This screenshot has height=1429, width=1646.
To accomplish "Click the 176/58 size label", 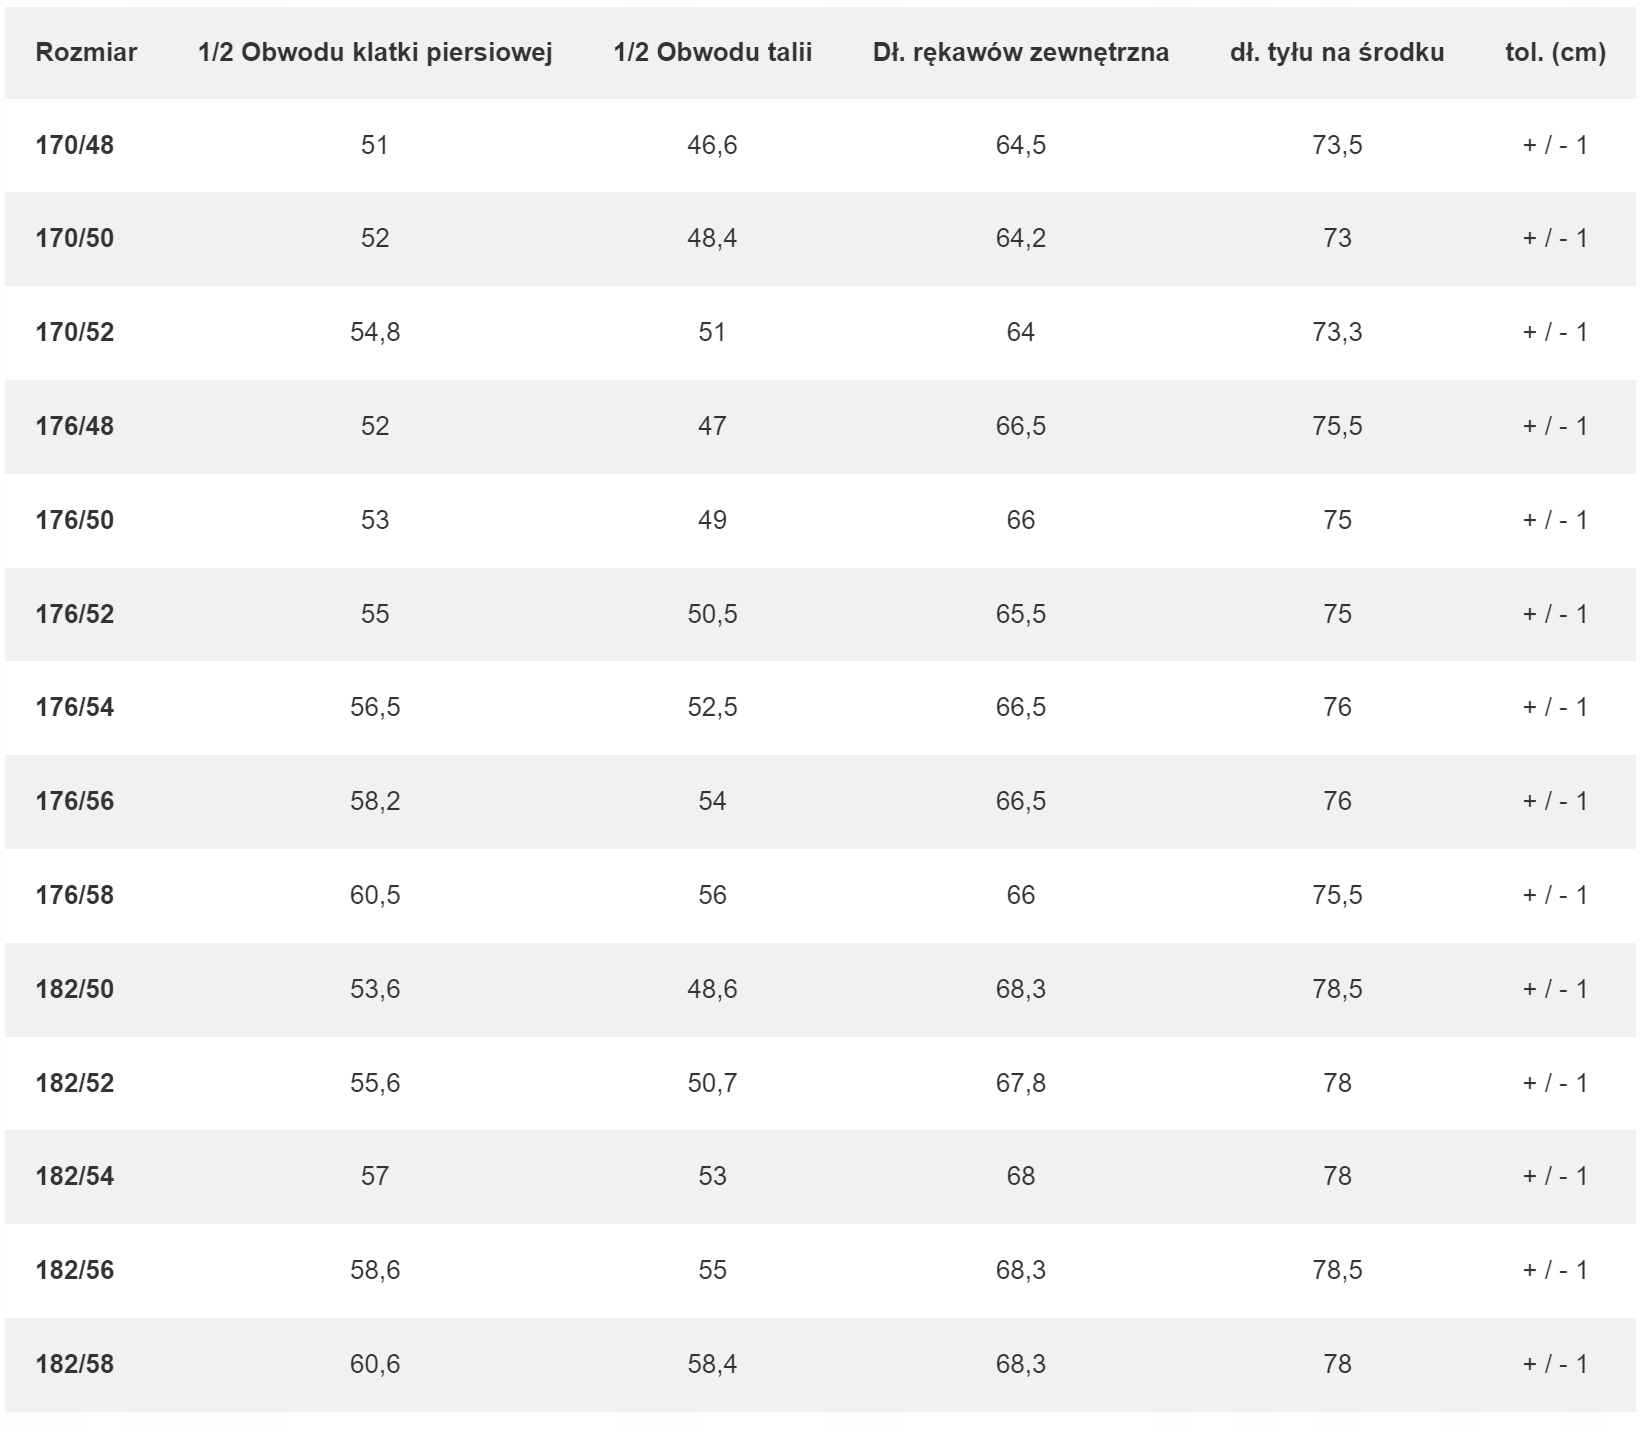I will point(75,895).
